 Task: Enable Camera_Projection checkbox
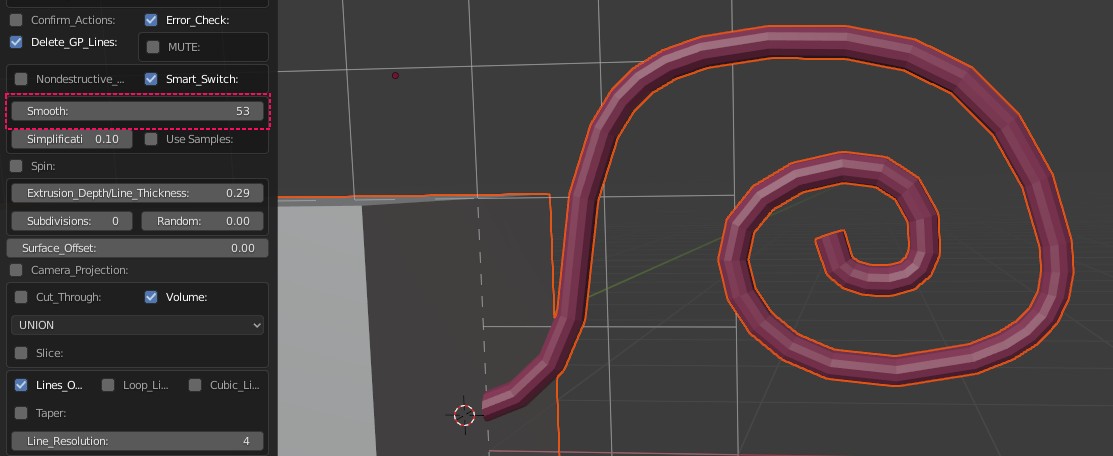(16, 270)
